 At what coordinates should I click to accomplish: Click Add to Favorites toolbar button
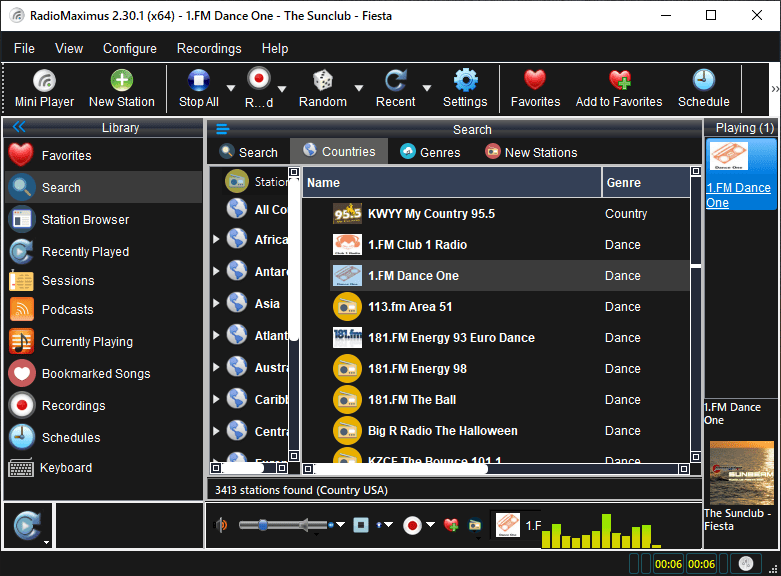619,89
